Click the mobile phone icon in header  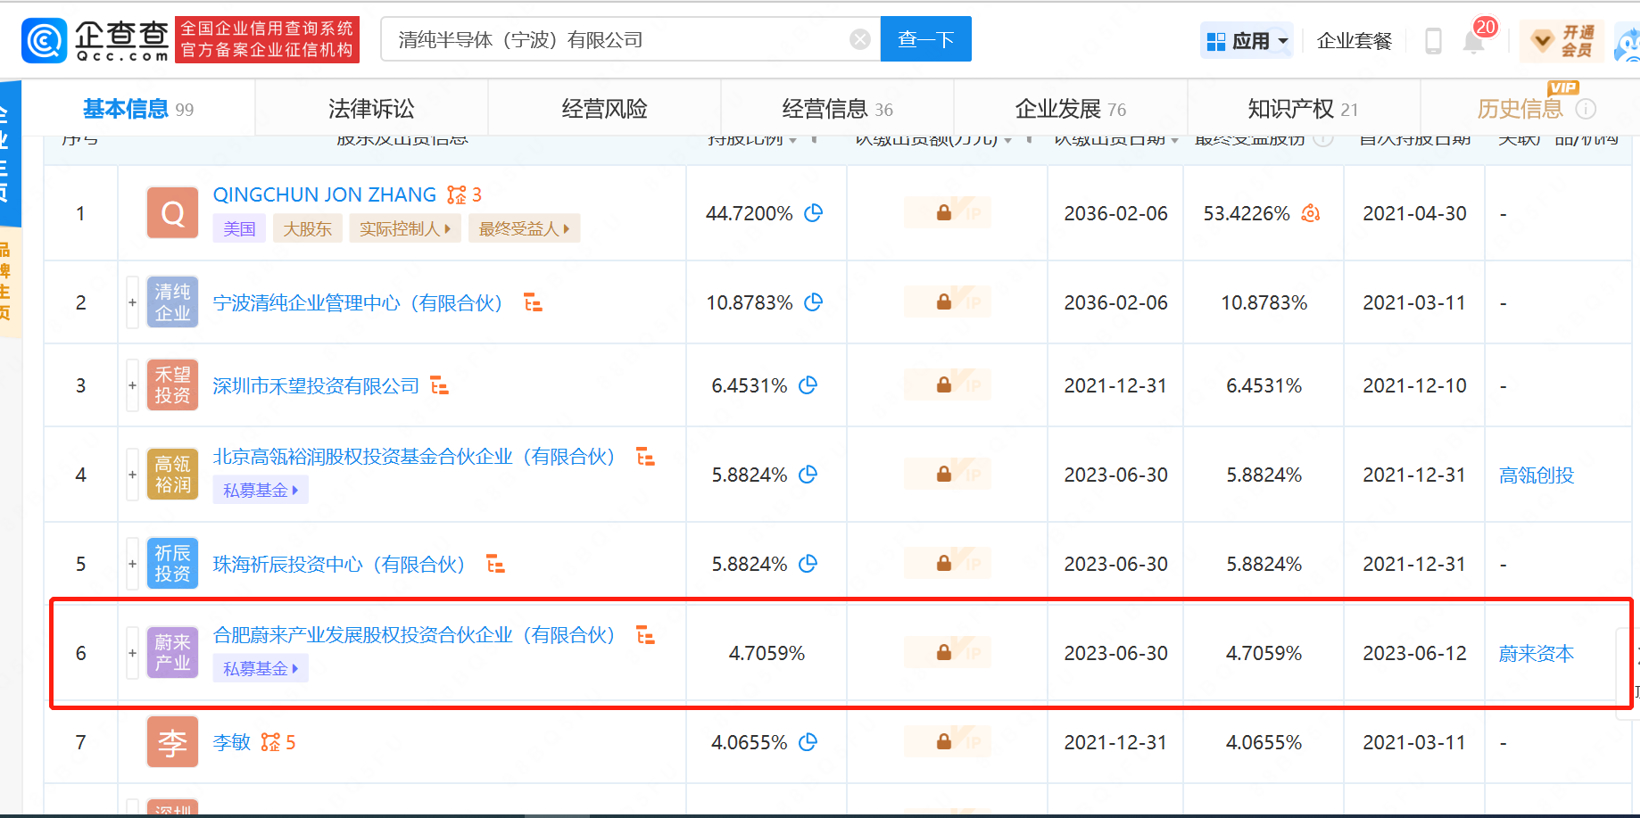click(1433, 41)
